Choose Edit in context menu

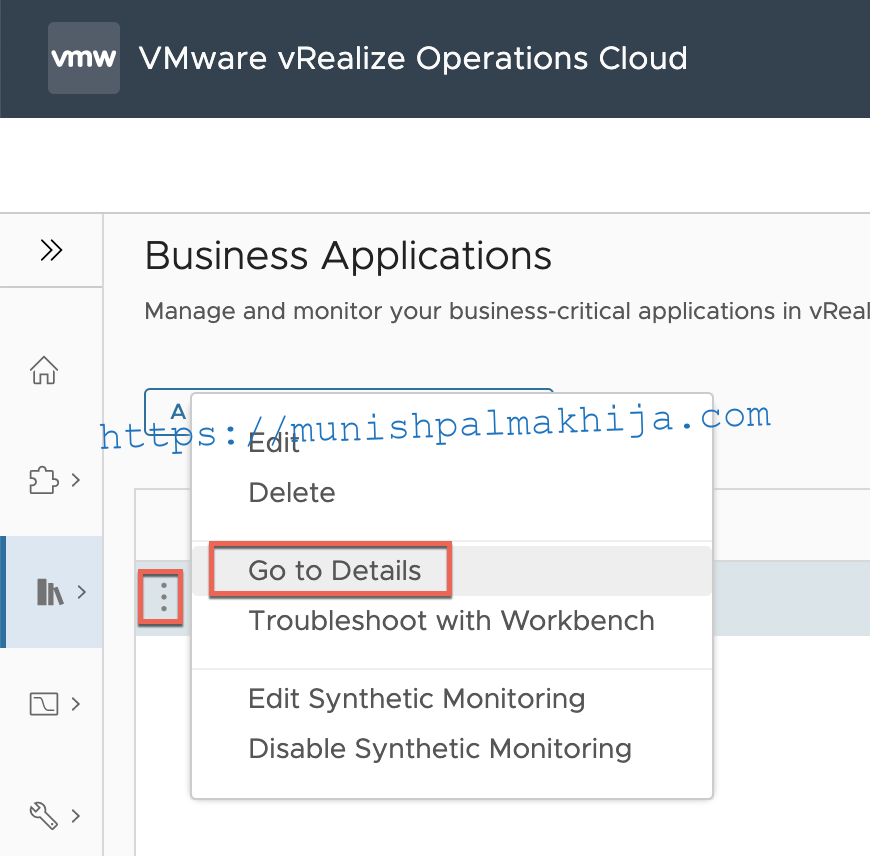click(274, 443)
